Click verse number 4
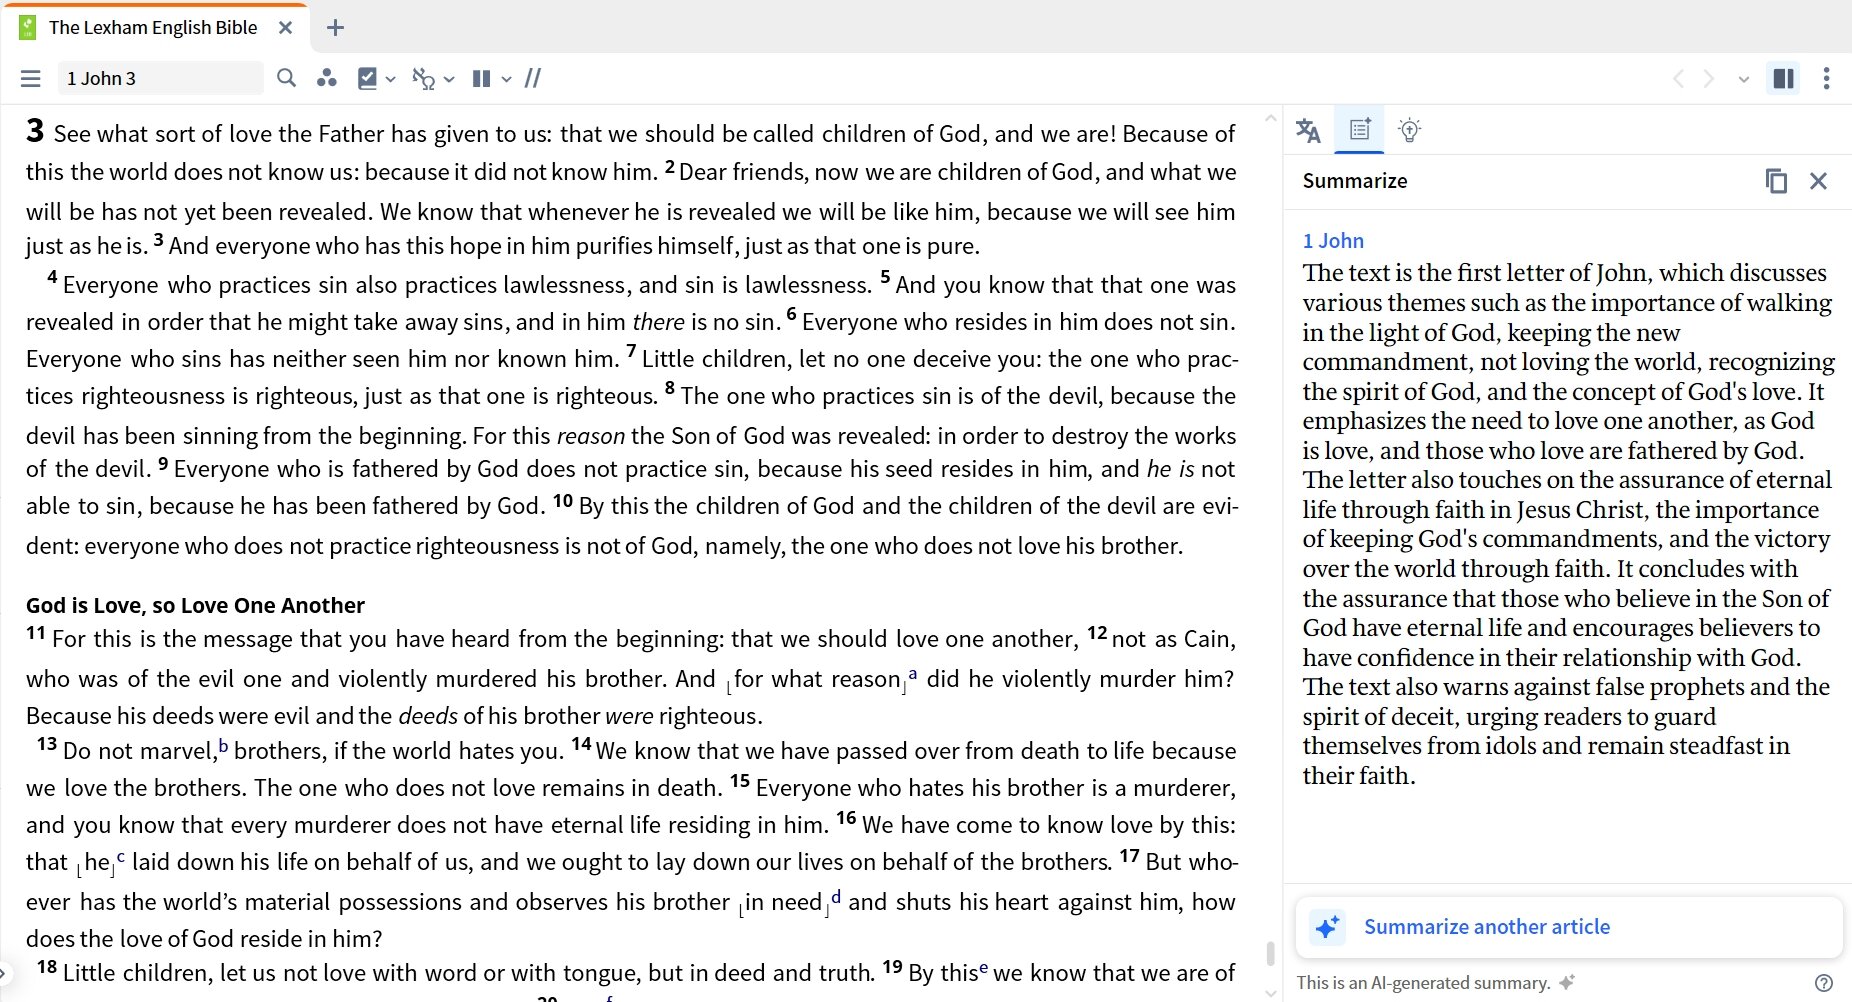The height and width of the screenshot is (1002, 1852). coord(52,277)
